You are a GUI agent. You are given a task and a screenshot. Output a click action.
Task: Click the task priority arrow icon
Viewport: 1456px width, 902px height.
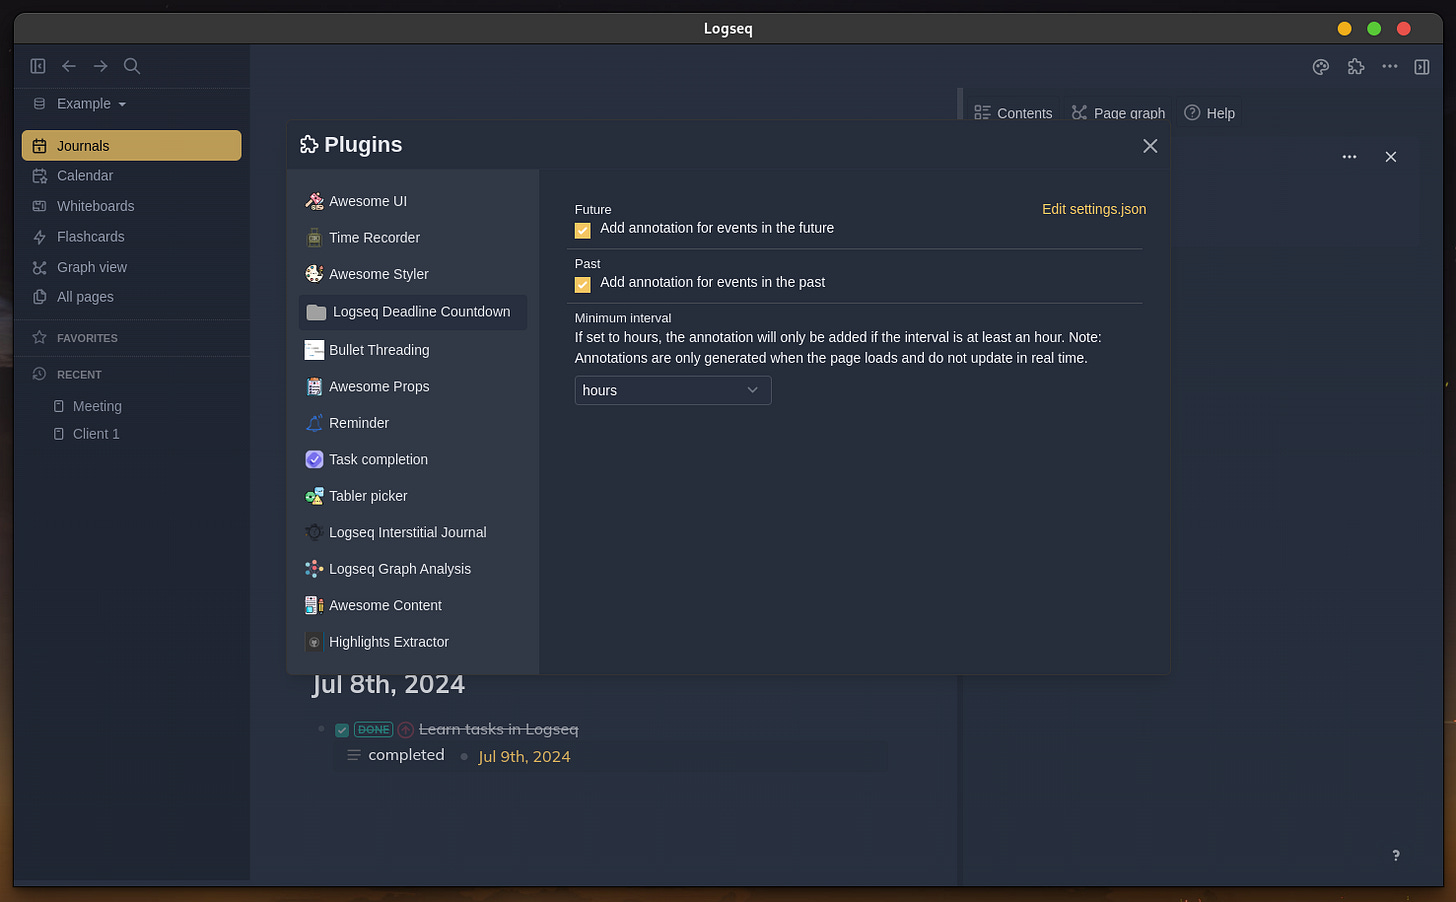(x=406, y=730)
